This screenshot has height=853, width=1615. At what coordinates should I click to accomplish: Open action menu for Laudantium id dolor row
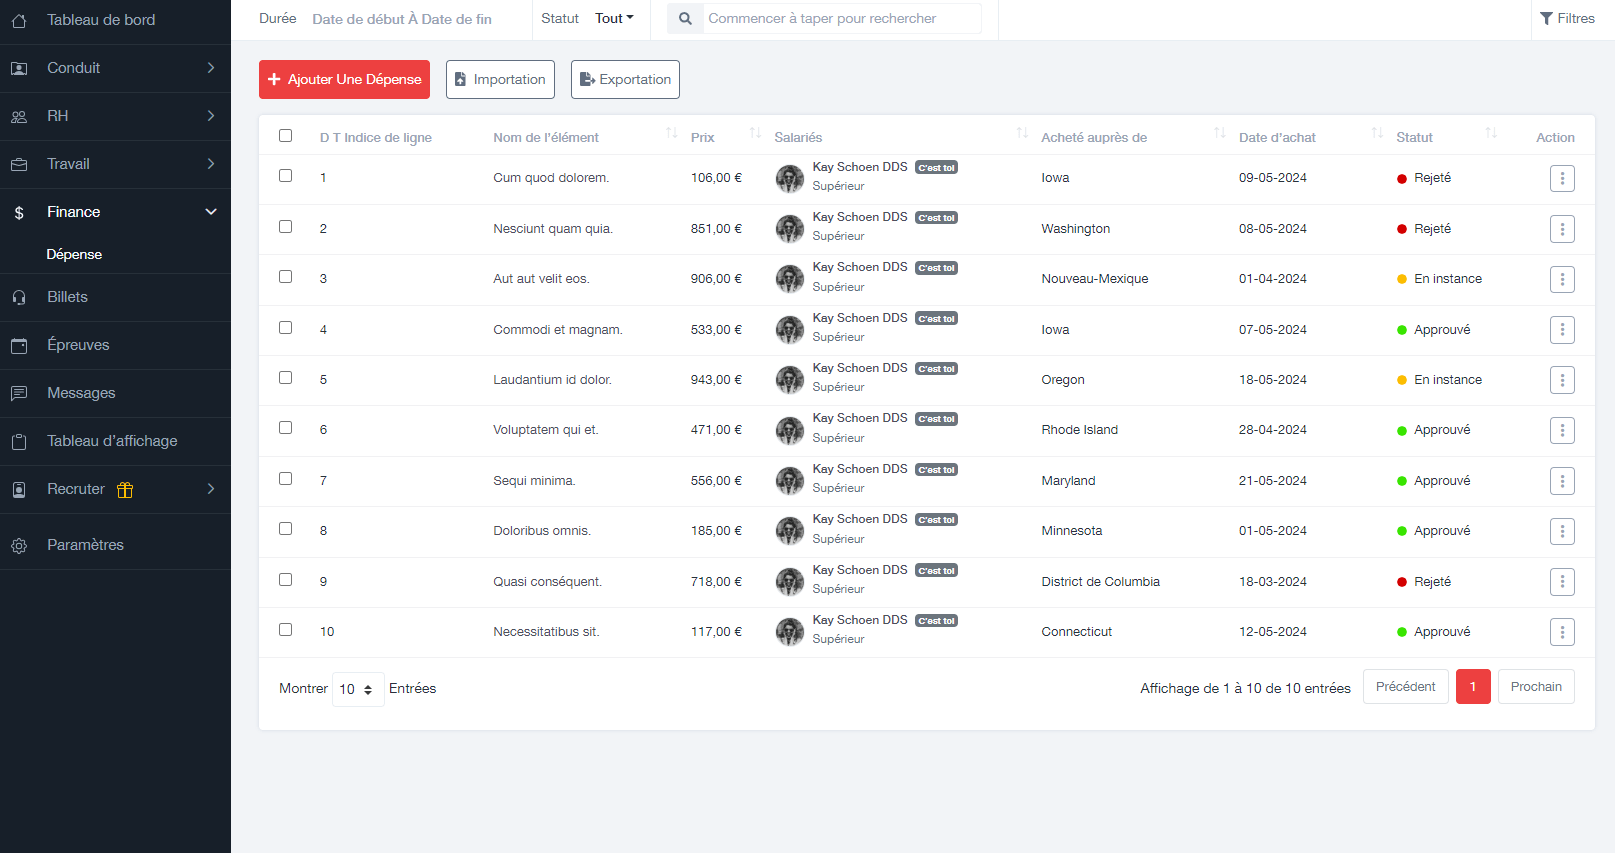pos(1562,380)
